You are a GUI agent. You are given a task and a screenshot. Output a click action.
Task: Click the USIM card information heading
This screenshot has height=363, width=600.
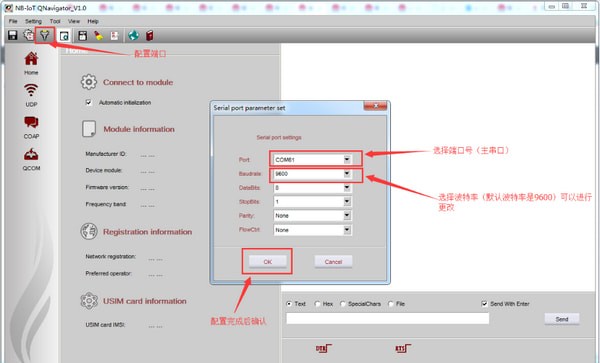145,301
